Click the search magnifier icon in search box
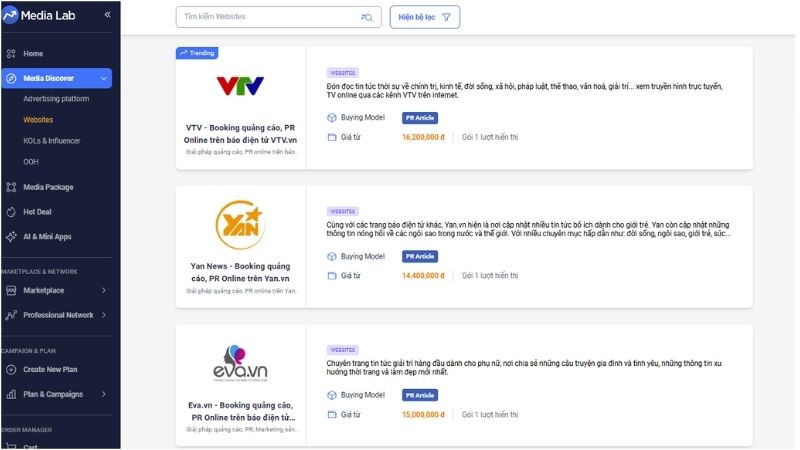 point(367,17)
